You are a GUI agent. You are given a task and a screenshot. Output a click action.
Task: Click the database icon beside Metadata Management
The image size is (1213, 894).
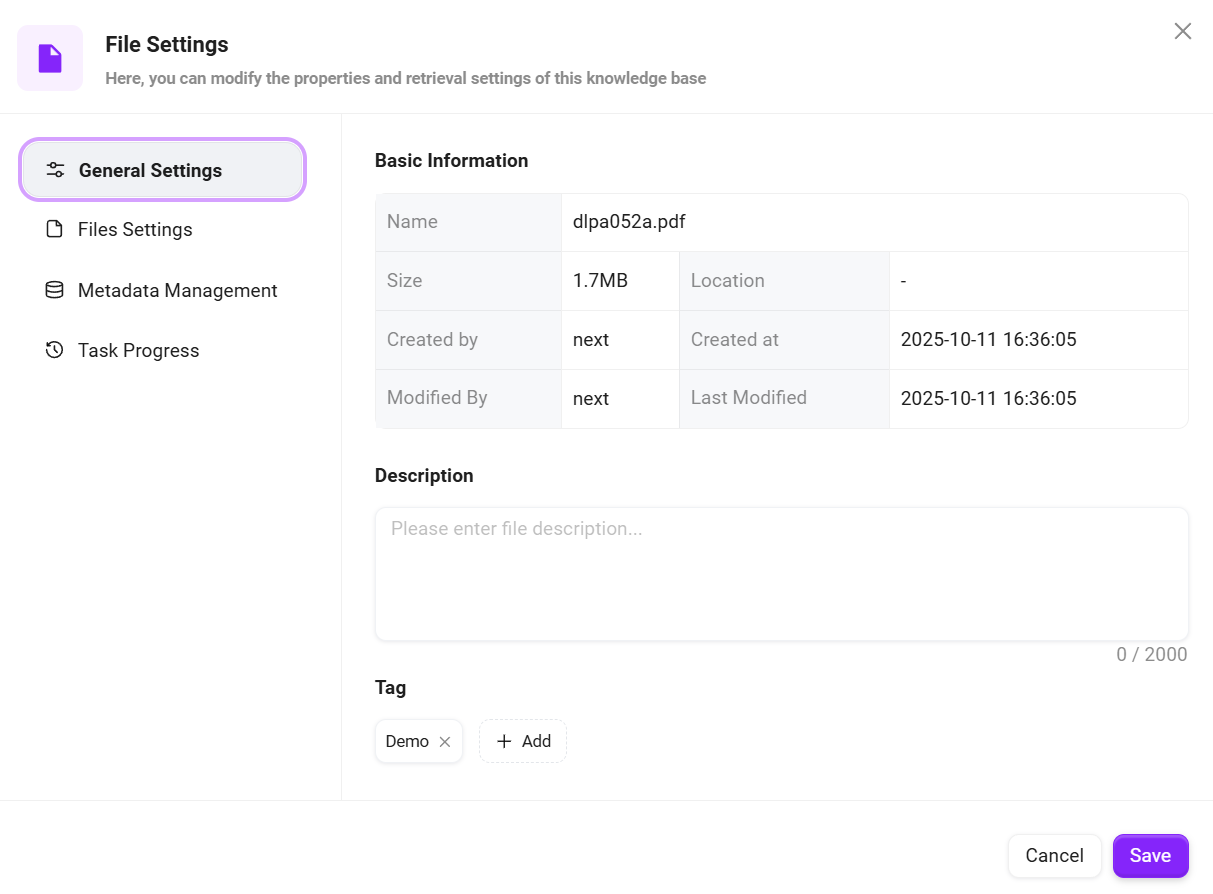54,290
